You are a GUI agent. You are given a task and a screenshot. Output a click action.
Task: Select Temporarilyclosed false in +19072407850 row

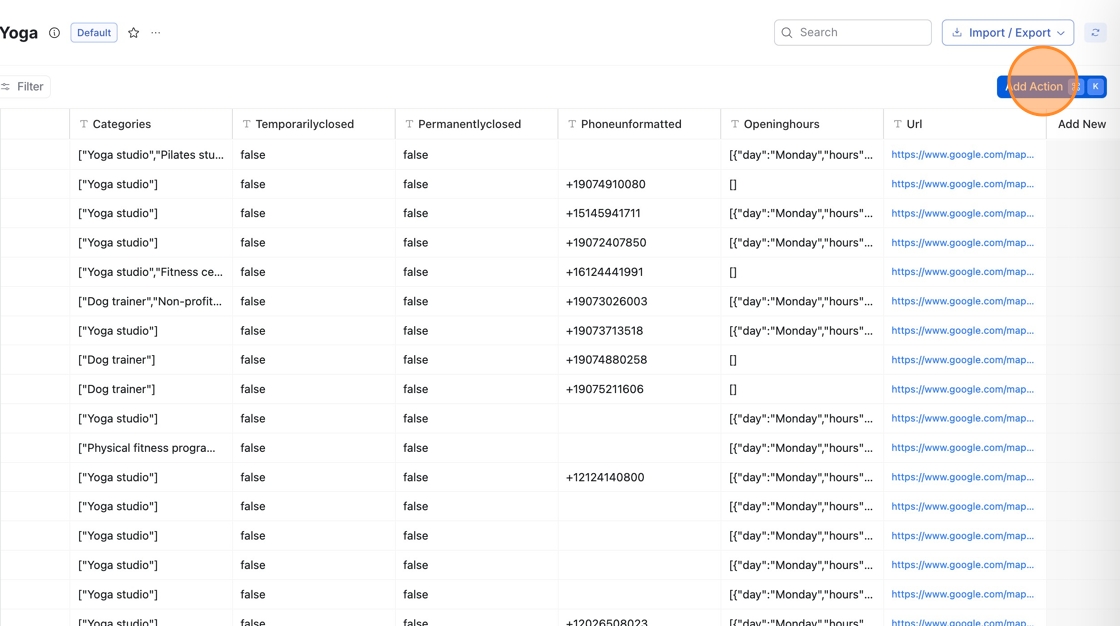[x=314, y=243]
